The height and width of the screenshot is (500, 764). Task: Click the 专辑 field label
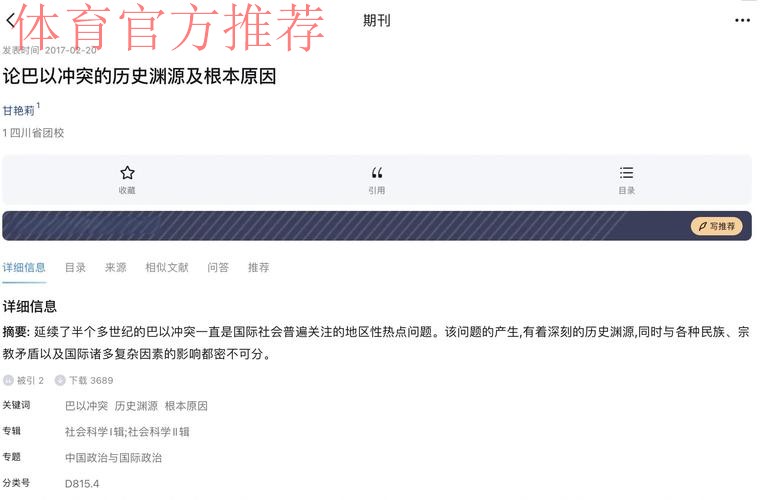[12, 431]
